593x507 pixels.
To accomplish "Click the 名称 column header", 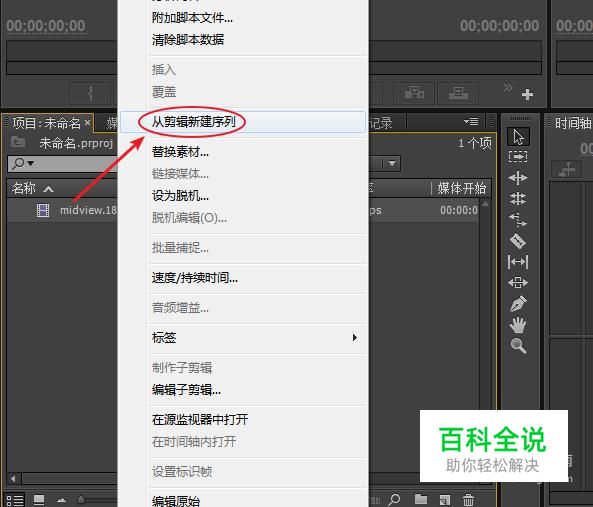I will click(x=23, y=188).
